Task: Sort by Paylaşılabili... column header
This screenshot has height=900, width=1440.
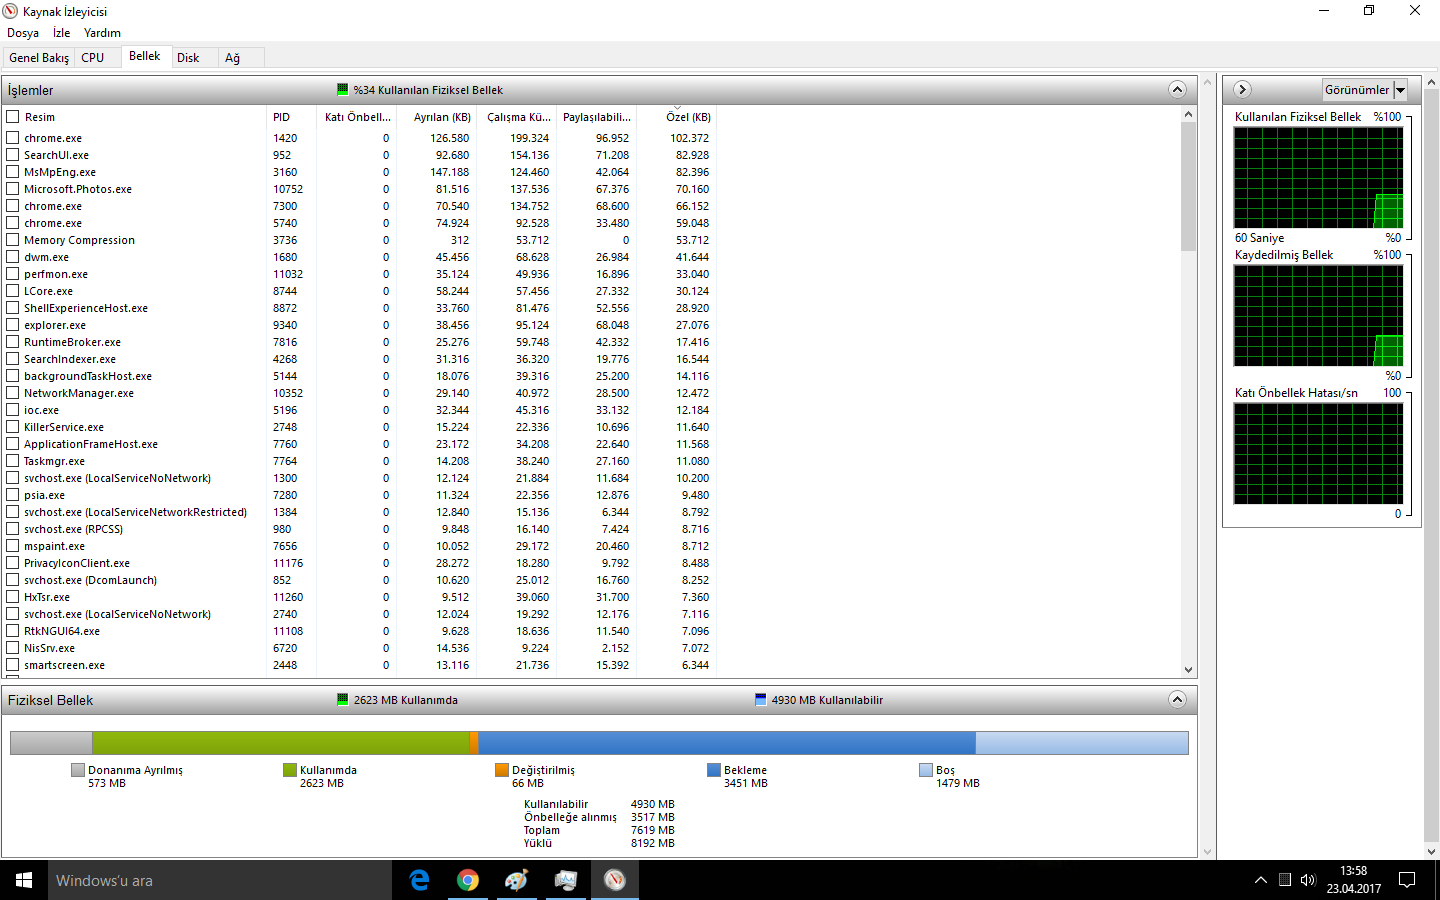Action: [596, 117]
